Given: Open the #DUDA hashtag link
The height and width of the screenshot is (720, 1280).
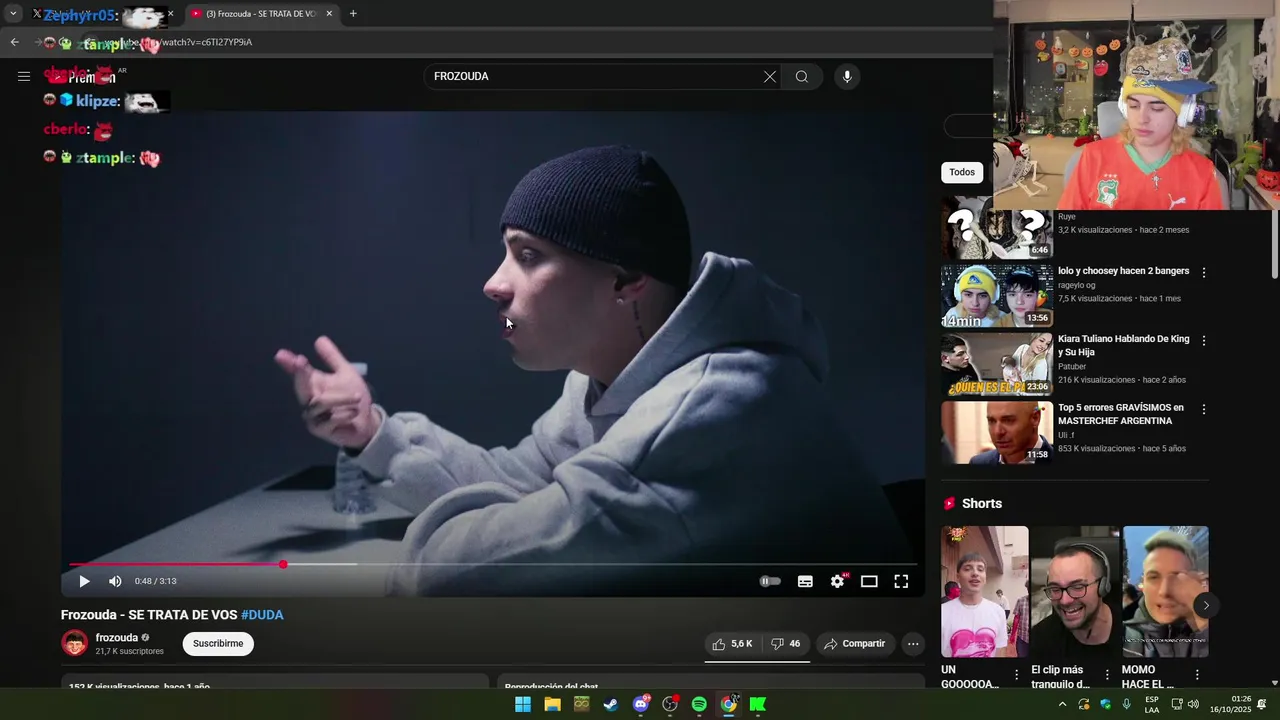Looking at the screenshot, I should tap(262, 615).
